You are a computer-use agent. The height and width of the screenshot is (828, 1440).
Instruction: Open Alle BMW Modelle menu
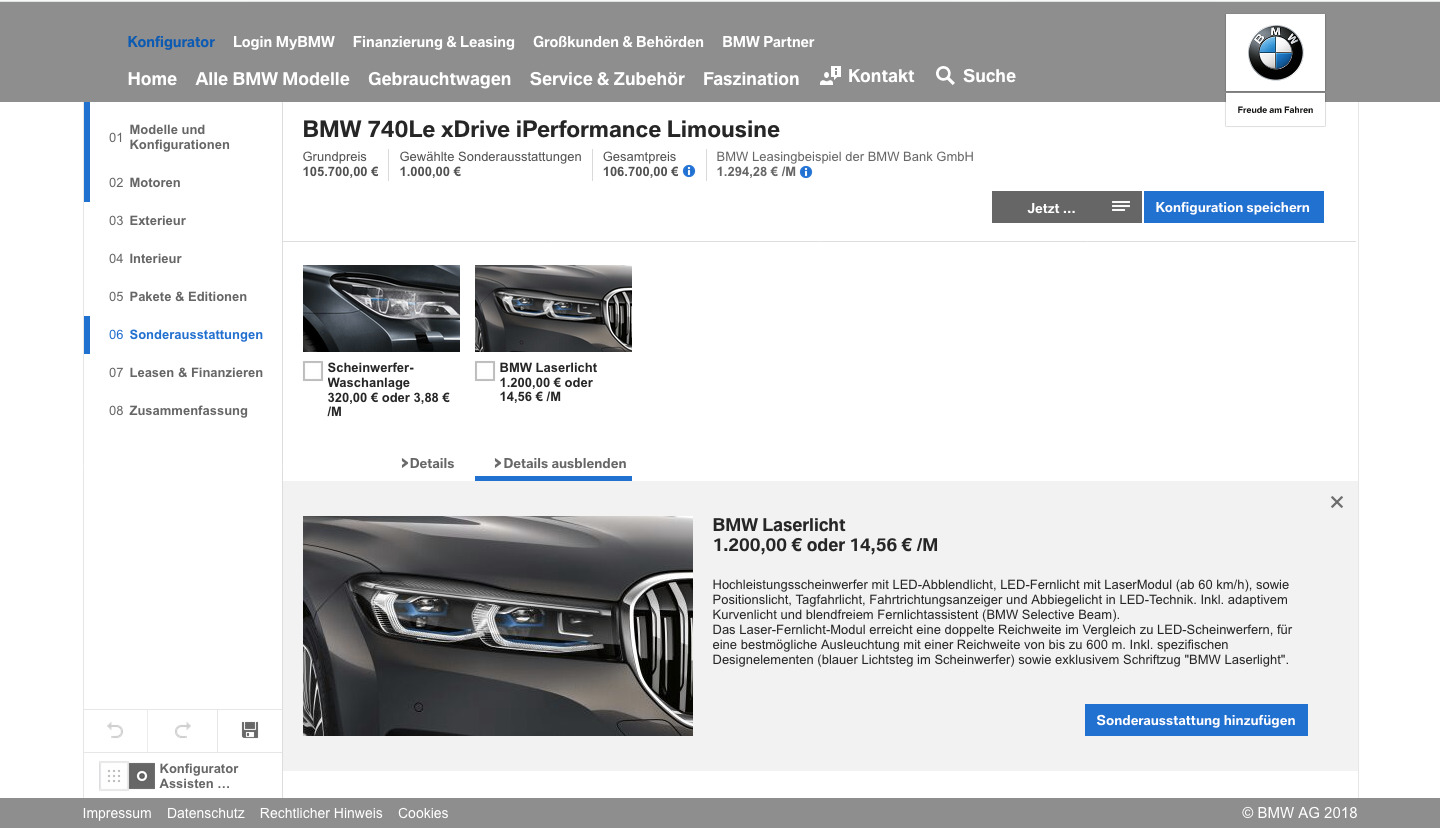coord(272,79)
